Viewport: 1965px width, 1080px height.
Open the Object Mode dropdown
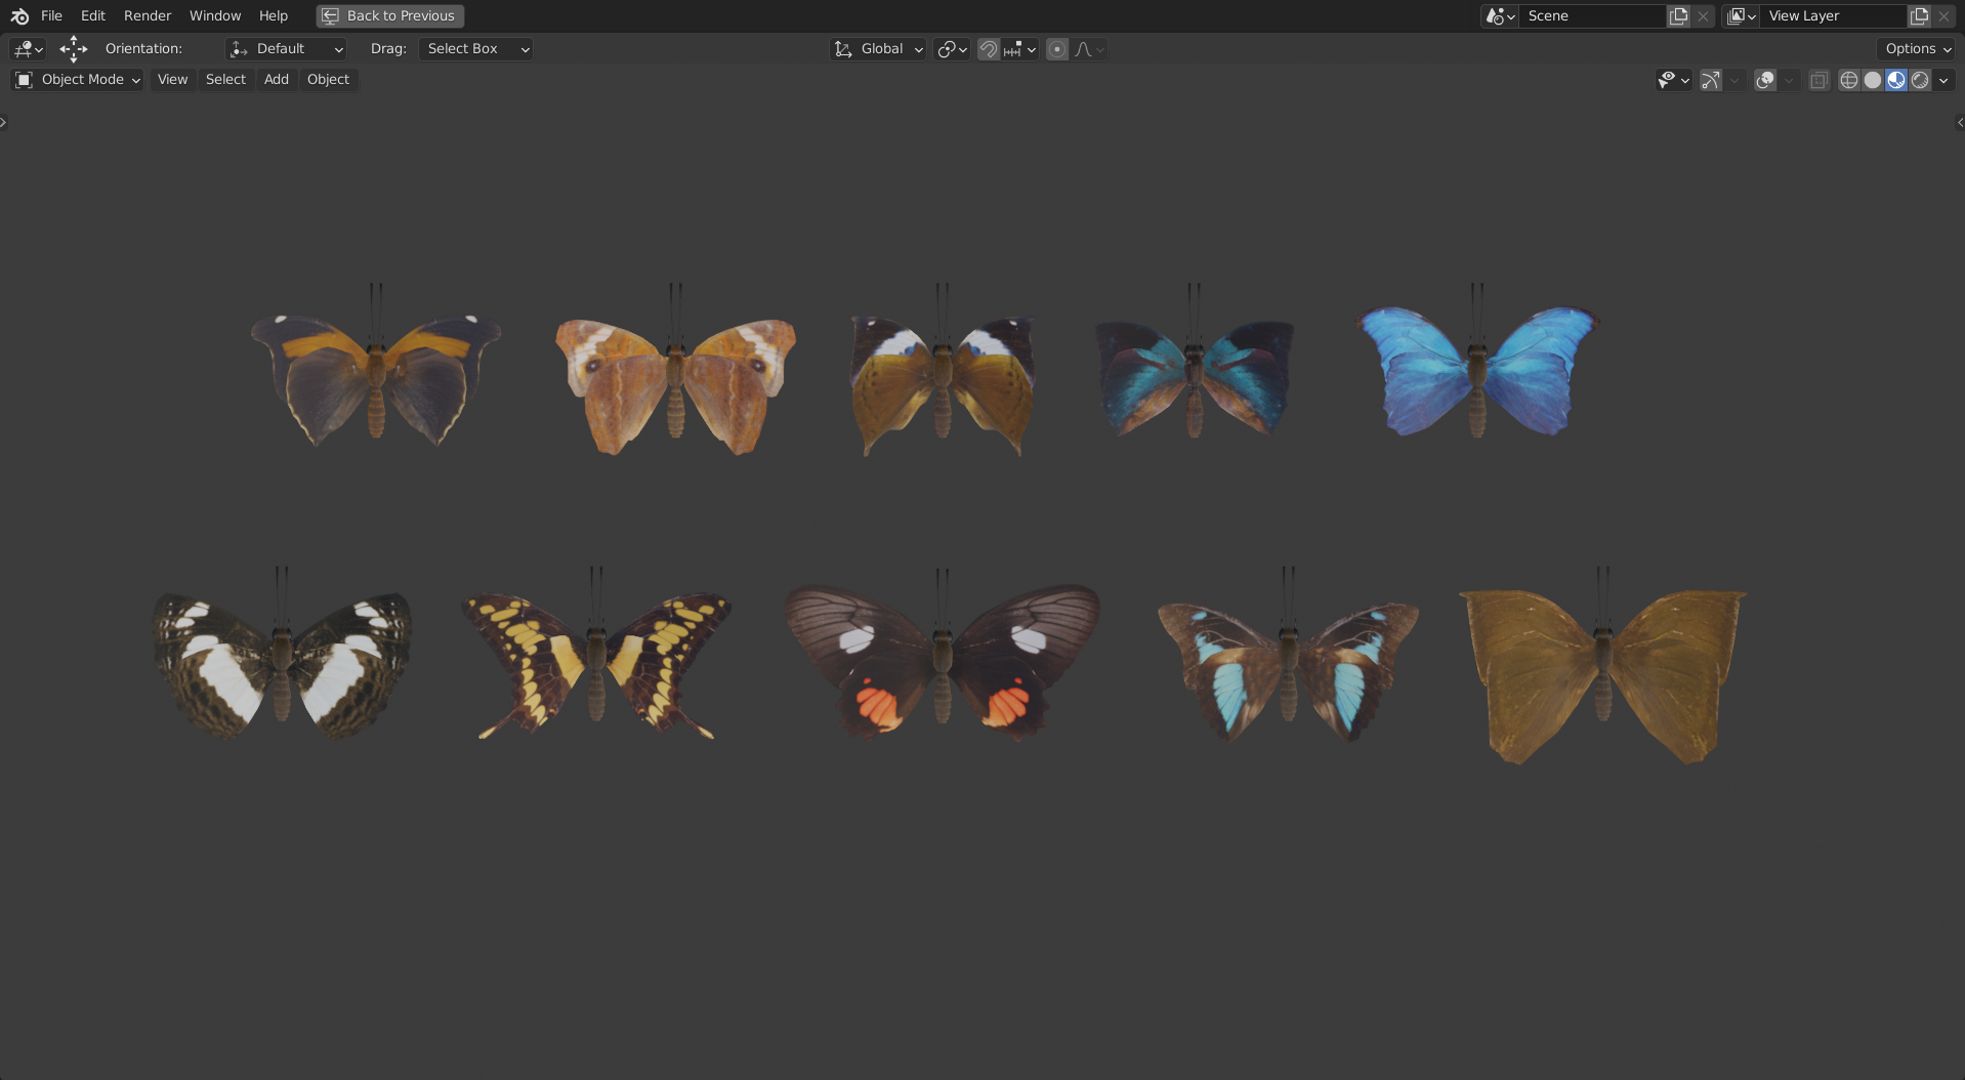[x=77, y=80]
